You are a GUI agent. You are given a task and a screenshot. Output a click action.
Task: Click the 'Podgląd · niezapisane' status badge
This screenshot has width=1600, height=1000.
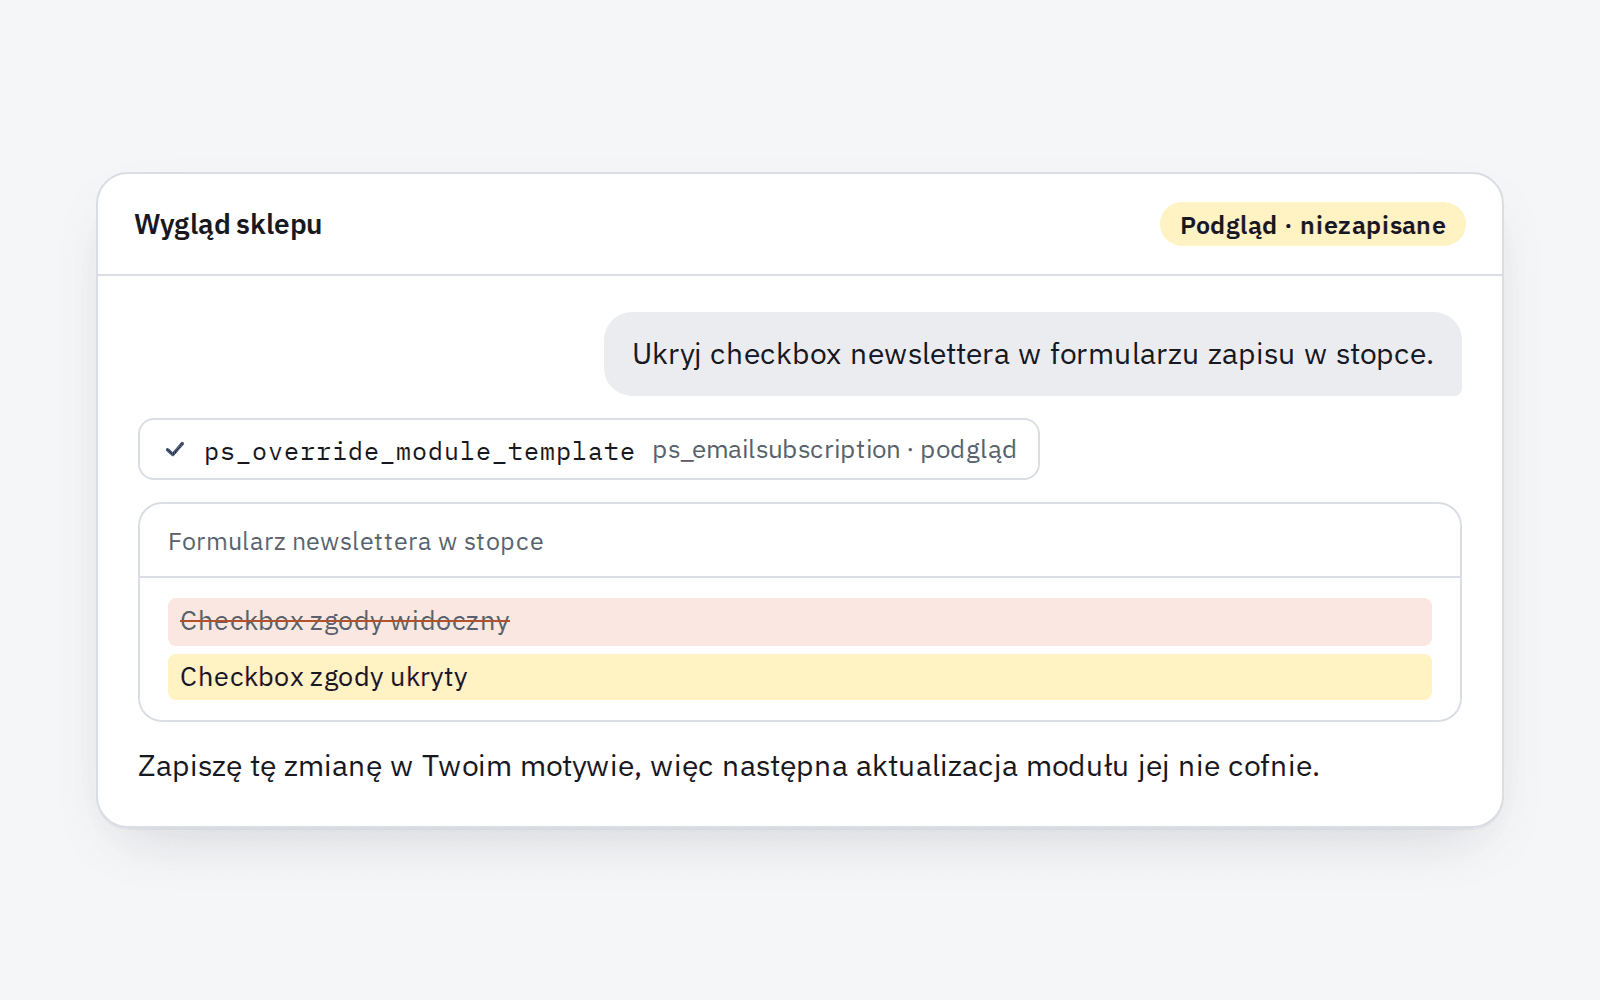(1312, 225)
